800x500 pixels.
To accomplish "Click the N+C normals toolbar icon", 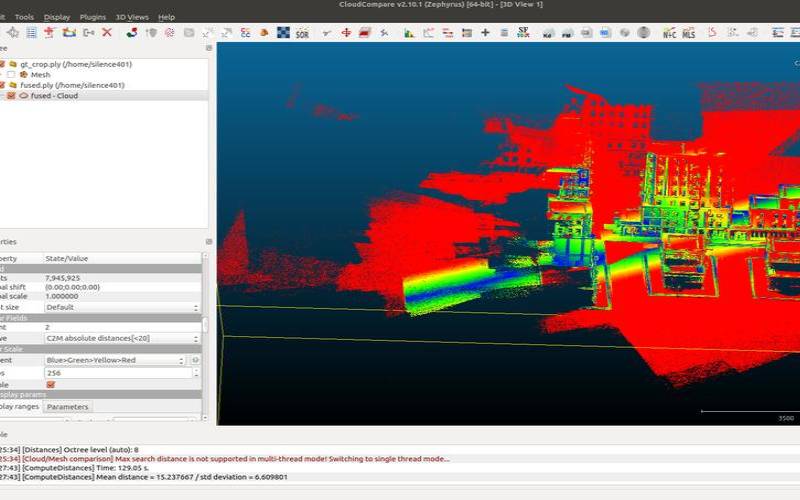I will point(669,33).
